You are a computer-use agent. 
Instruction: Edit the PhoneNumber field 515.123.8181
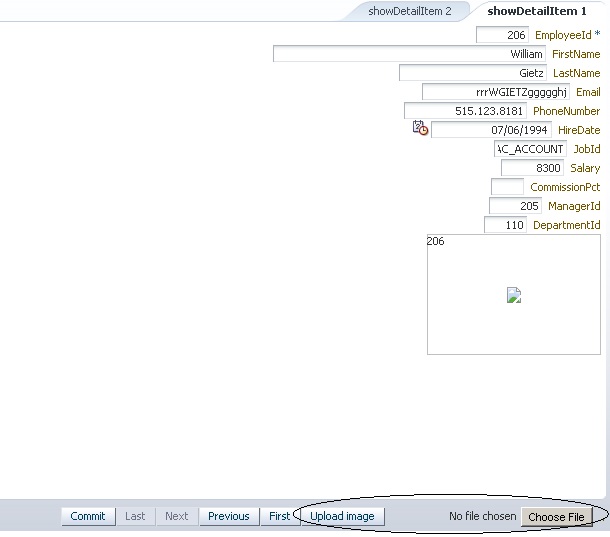click(x=465, y=111)
